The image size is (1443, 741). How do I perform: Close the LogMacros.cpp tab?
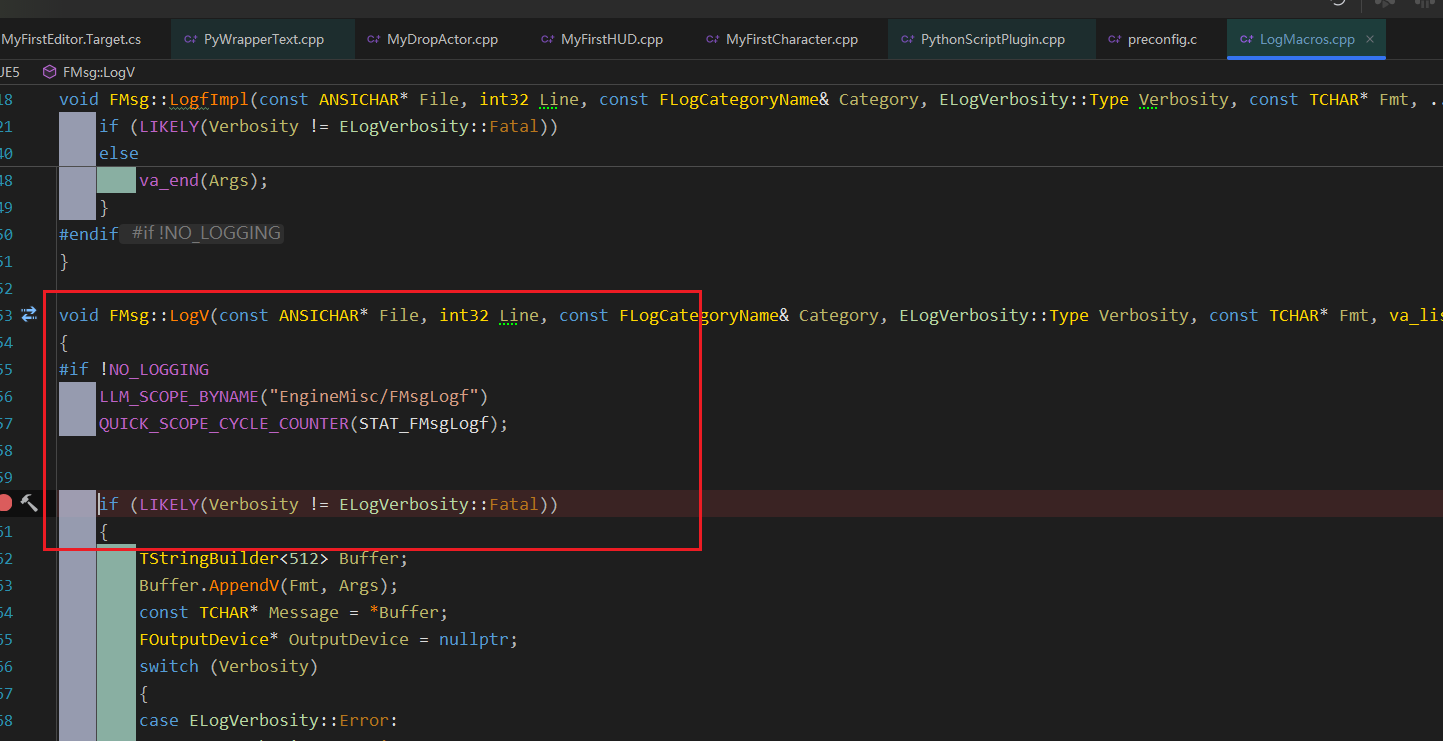click(x=1369, y=39)
